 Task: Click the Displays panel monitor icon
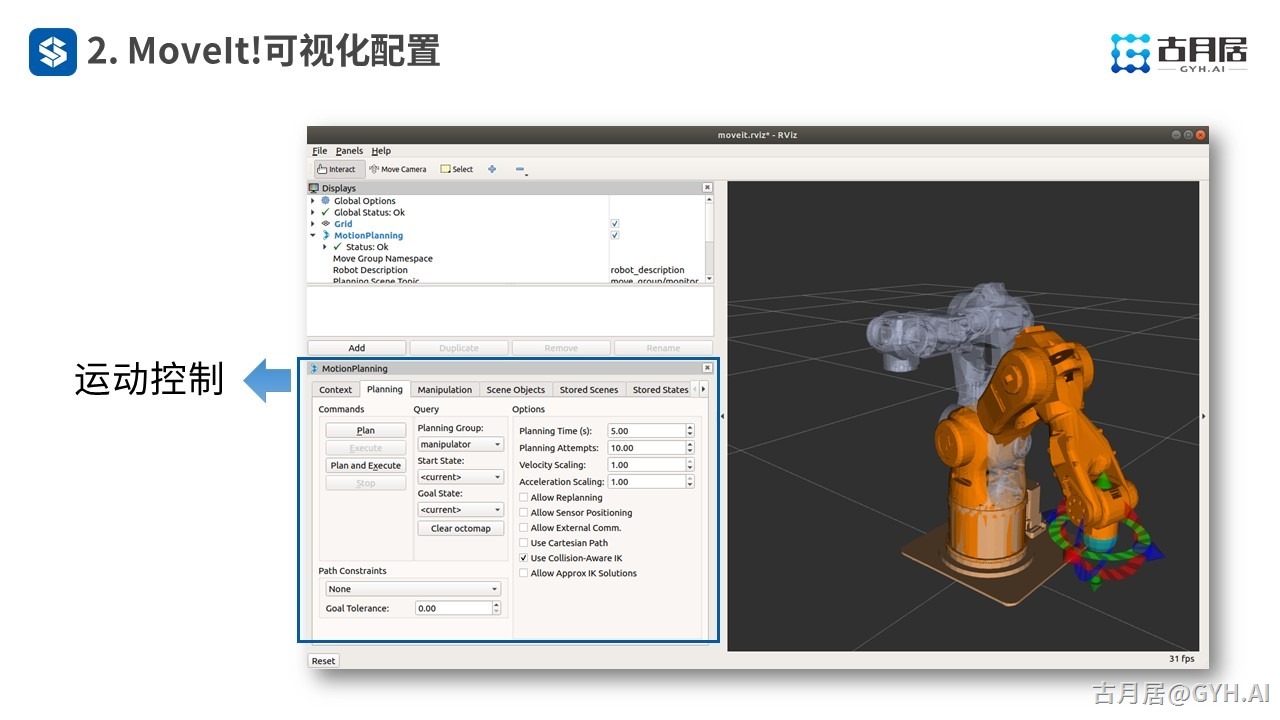tap(314, 188)
